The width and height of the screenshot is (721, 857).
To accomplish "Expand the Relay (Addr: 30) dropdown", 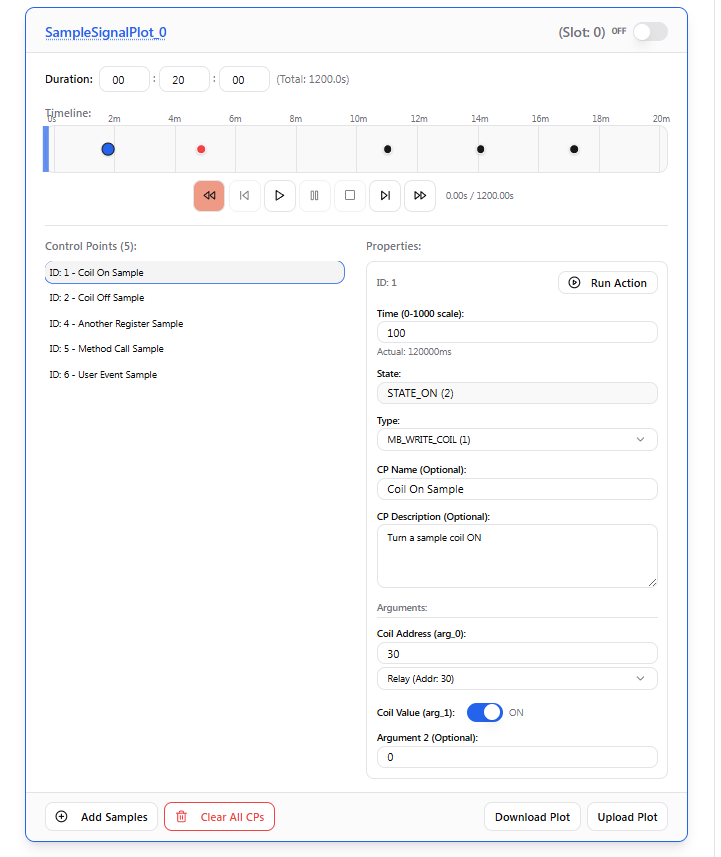I will click(x=517, y=679).
